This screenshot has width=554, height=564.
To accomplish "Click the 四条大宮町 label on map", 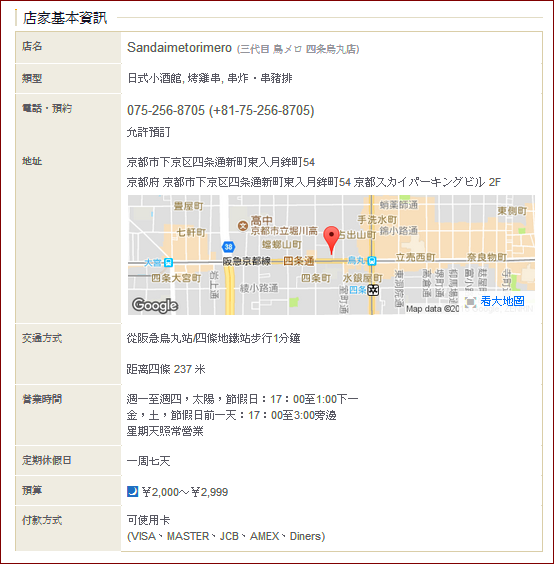I will tap(176, 278).
